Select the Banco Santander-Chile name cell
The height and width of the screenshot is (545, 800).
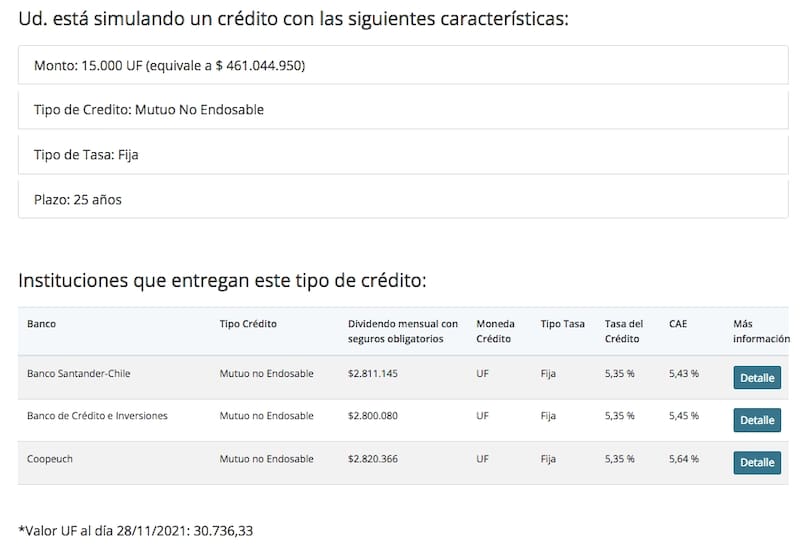tap(79, 373)
